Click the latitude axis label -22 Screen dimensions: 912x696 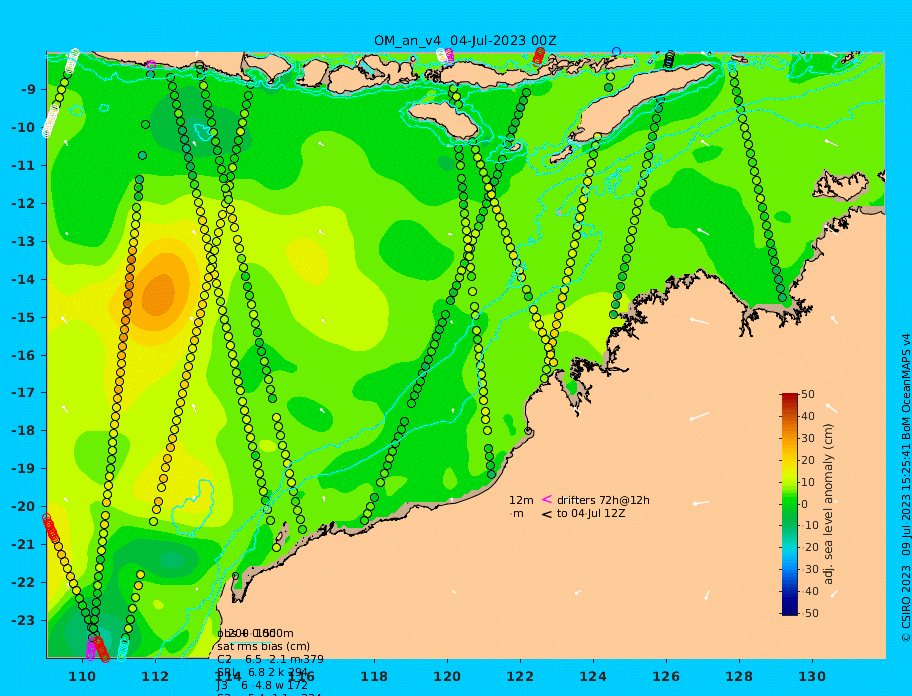click(23, 583)
